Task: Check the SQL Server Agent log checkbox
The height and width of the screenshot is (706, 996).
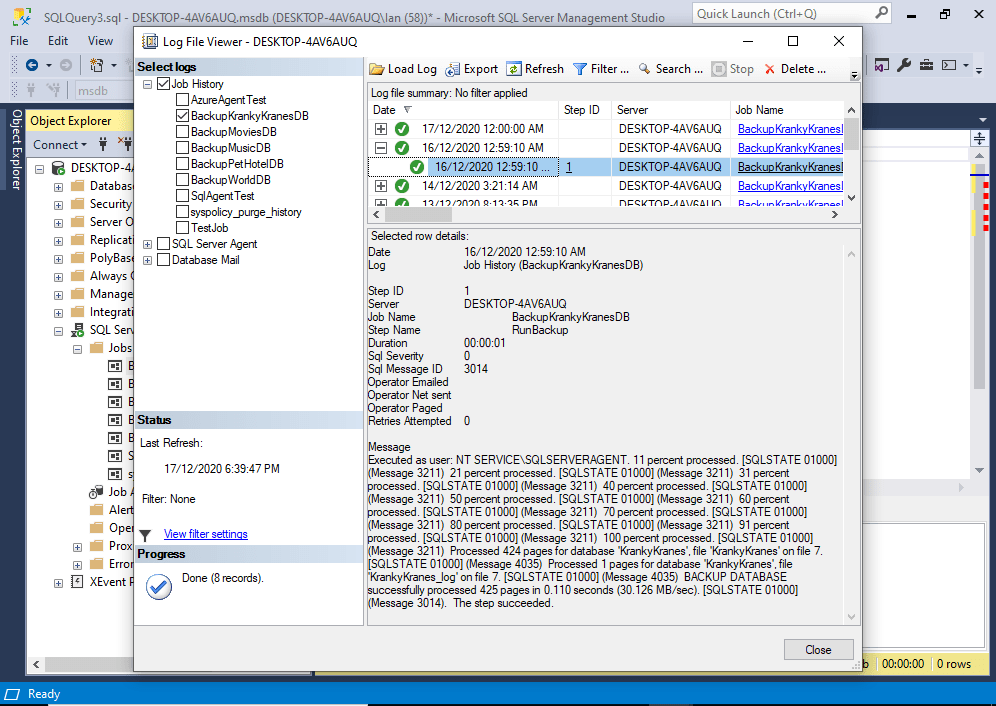Action: tap(163, 243)
